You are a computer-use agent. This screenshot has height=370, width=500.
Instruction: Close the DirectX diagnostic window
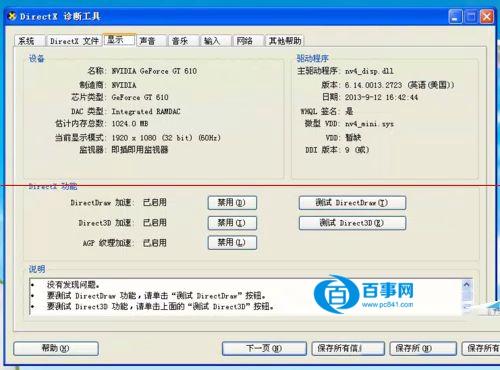(486, 17)
